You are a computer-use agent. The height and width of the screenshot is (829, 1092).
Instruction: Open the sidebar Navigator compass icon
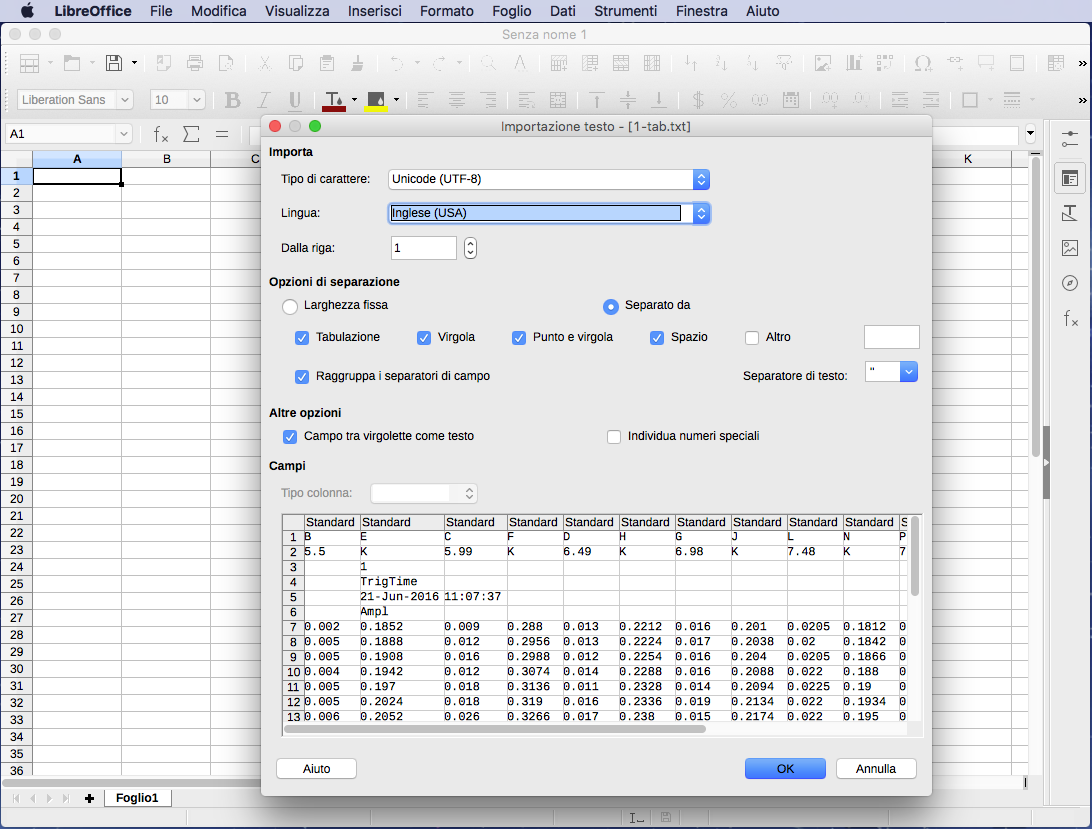pyautogui.click(x=1070, y=283)
